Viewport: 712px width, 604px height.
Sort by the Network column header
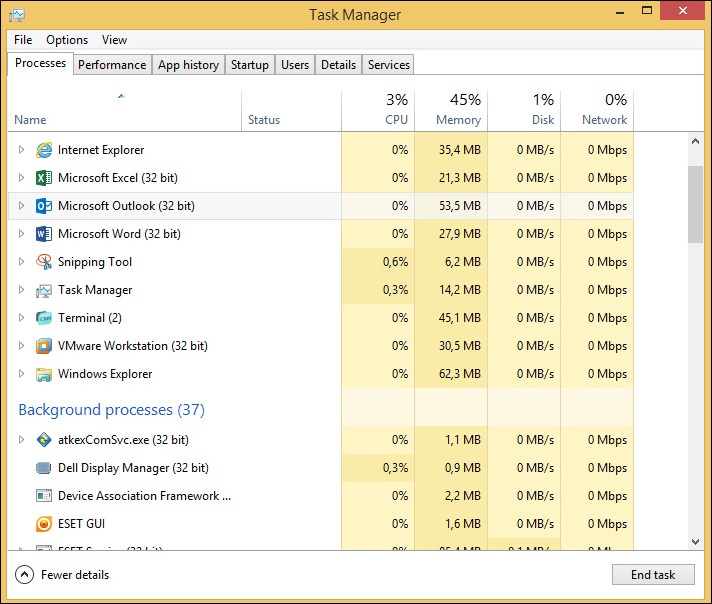(597, 111)
